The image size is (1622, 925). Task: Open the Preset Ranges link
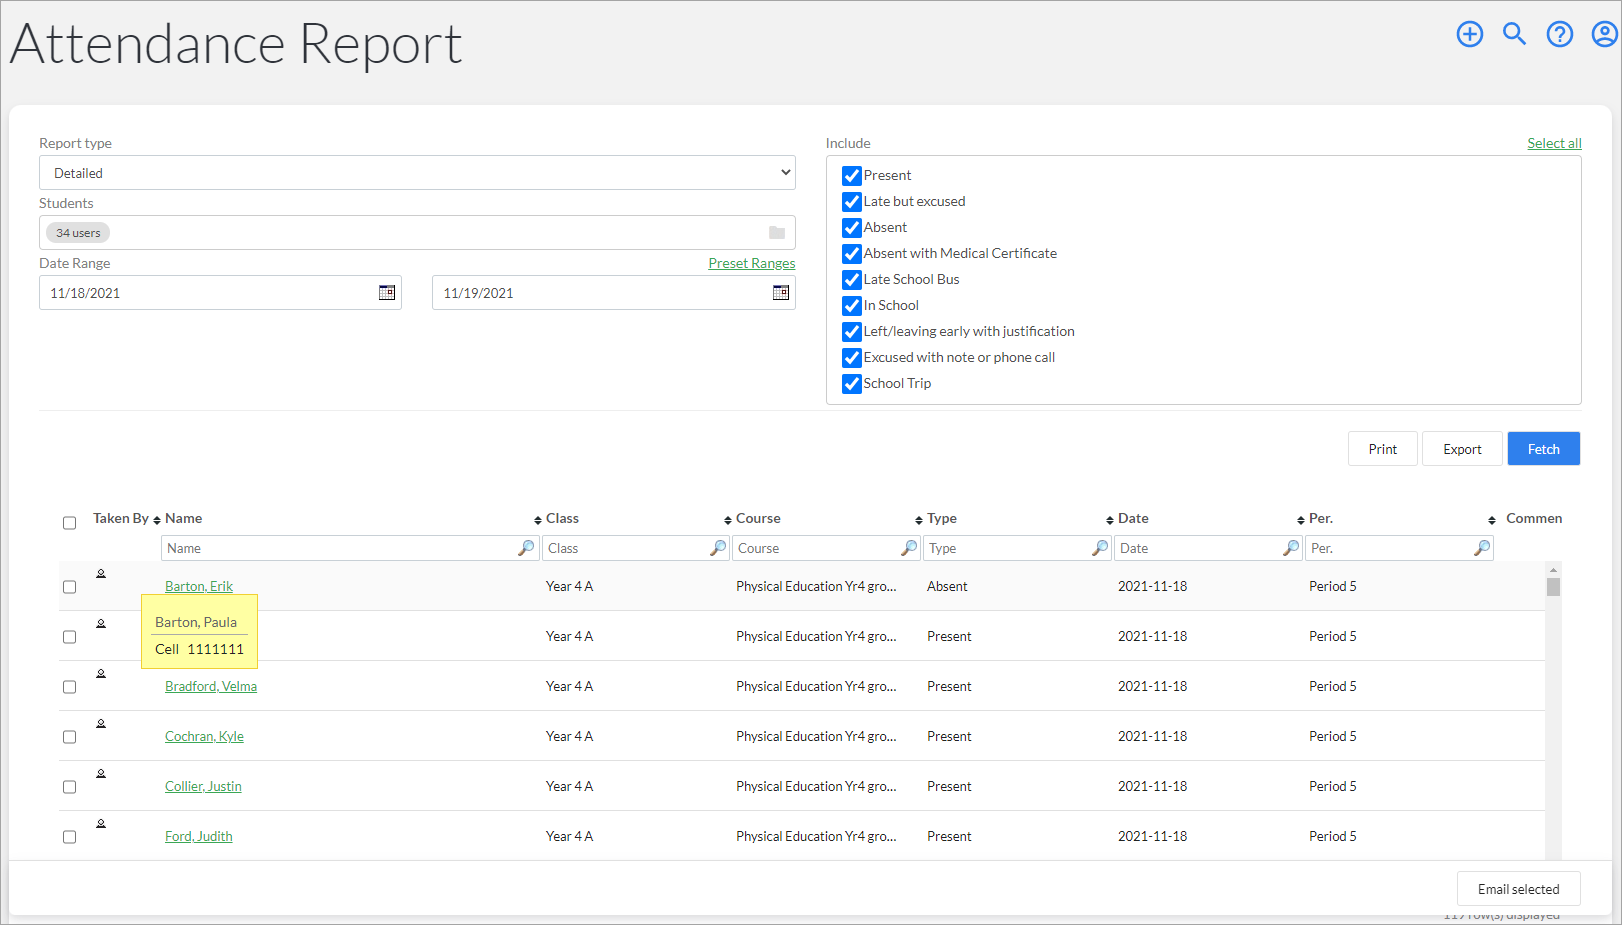tap(752, 263)
